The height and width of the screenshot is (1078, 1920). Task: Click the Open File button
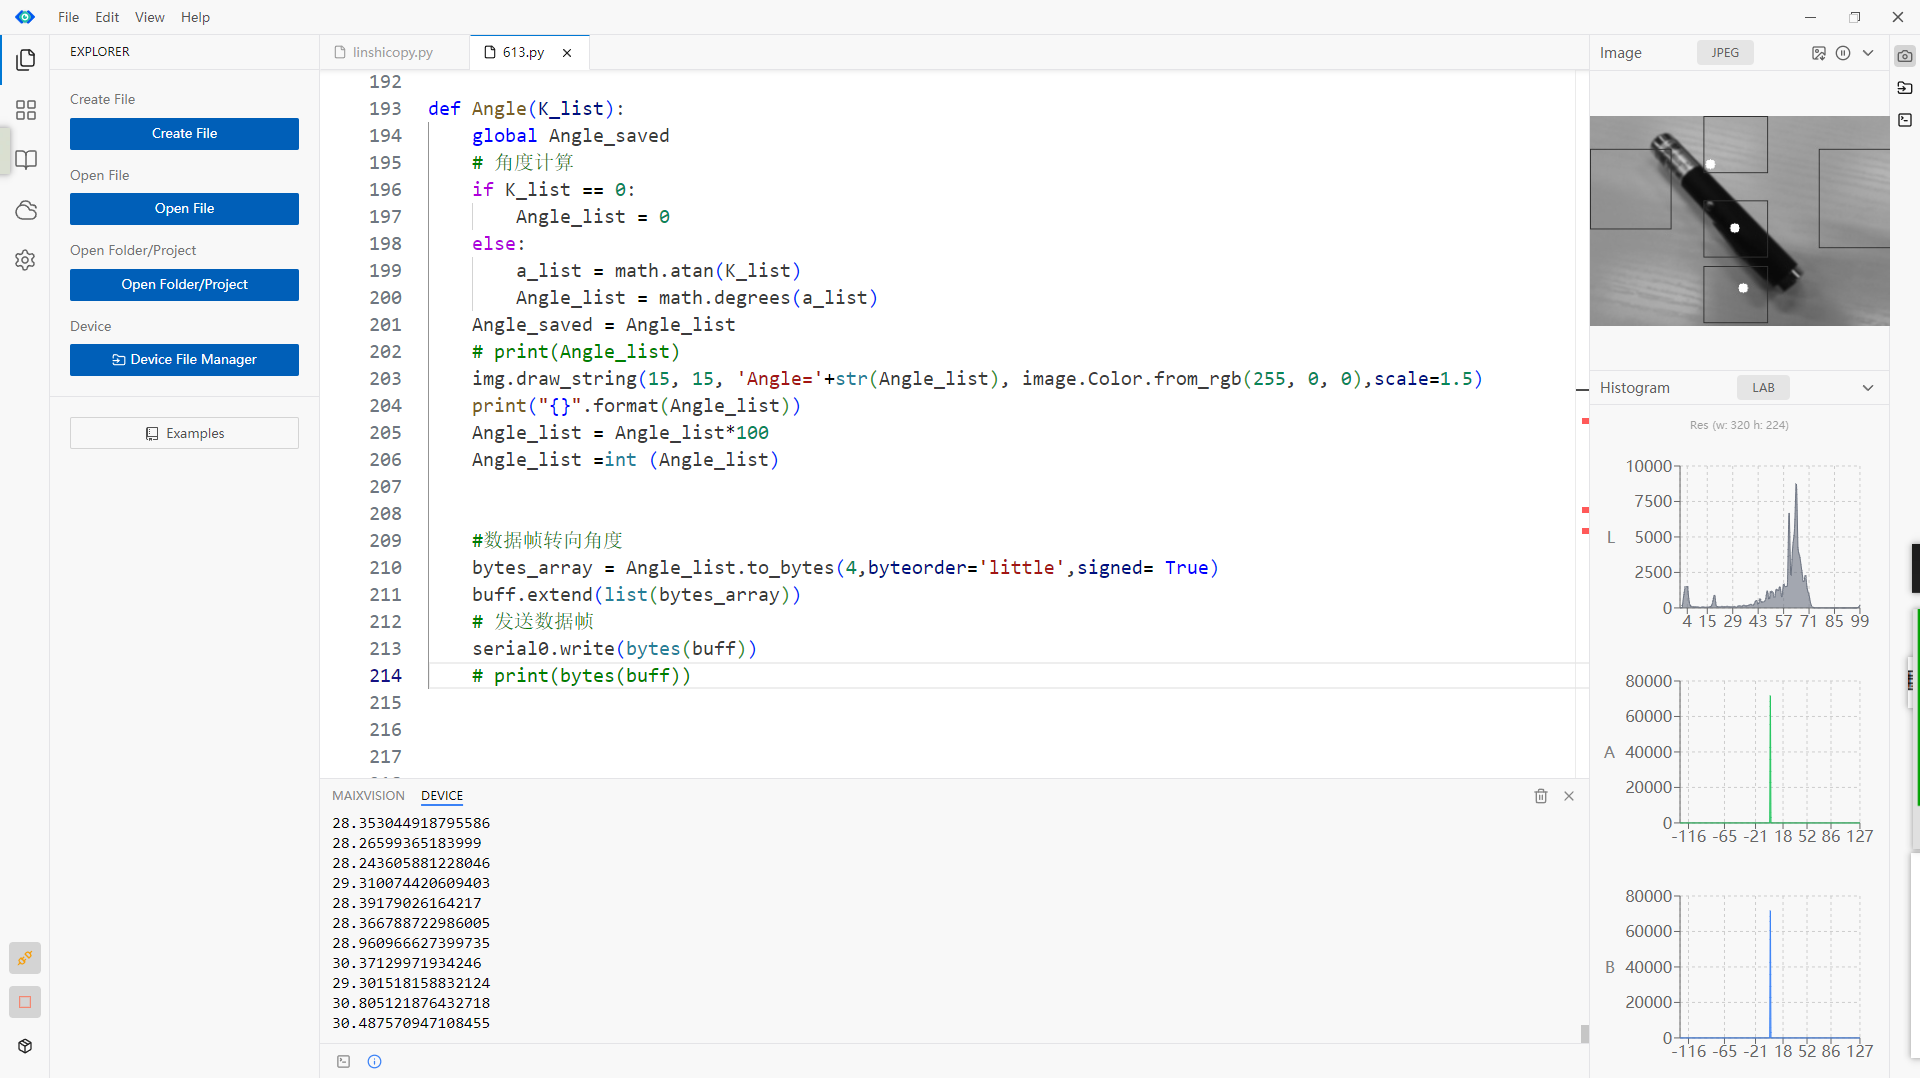[184, 209]
